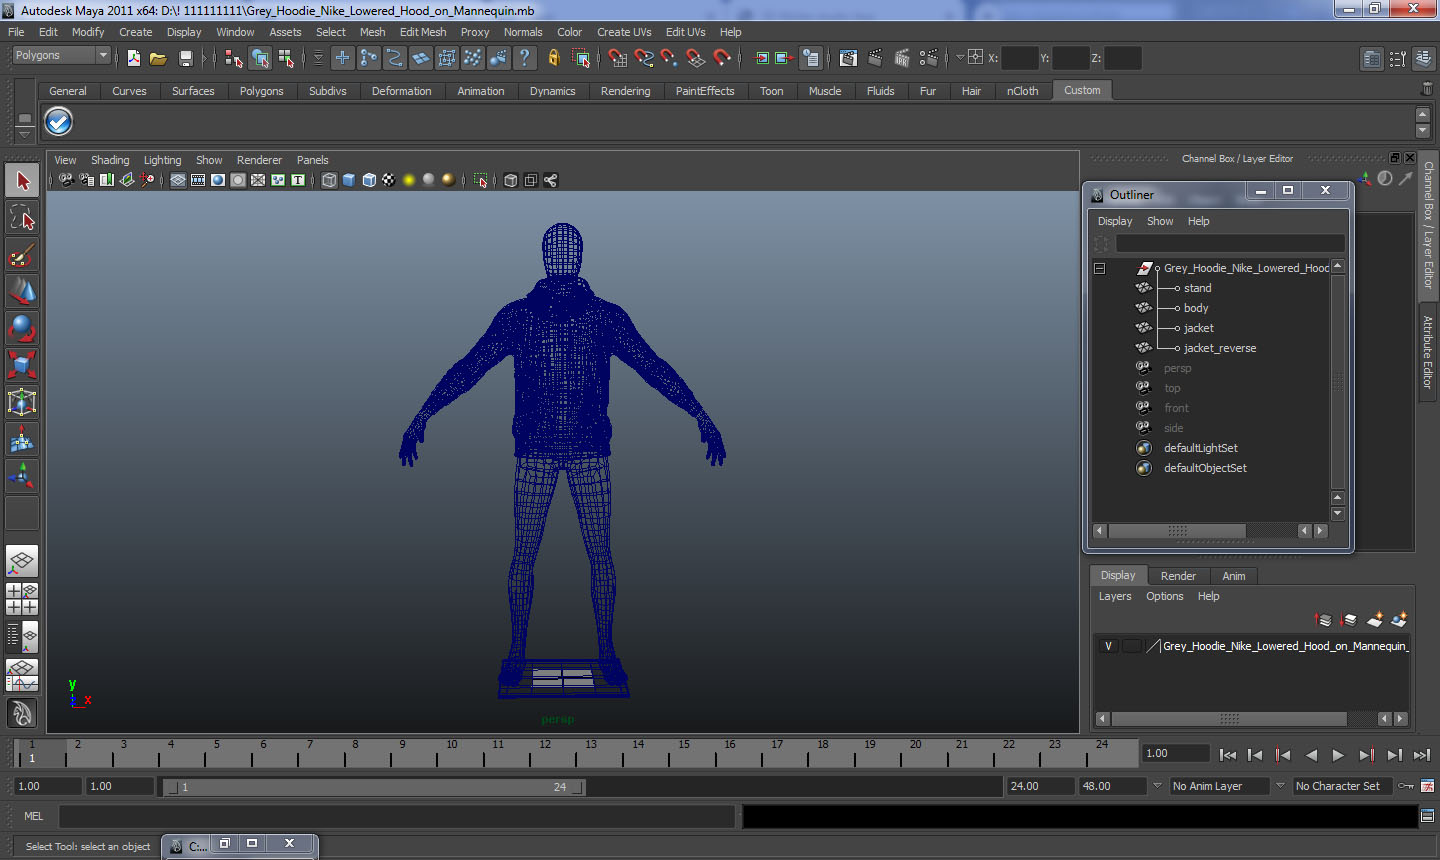Play the animation forwards
The height and width of the screenshot is (860, 1440).
tap(1338, 755)
